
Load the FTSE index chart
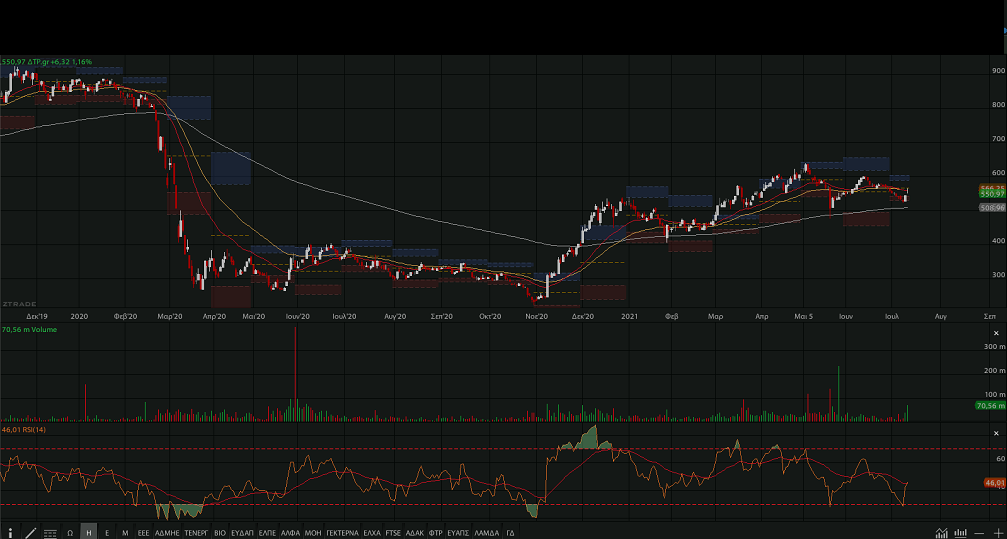click(x=392, y=532)
